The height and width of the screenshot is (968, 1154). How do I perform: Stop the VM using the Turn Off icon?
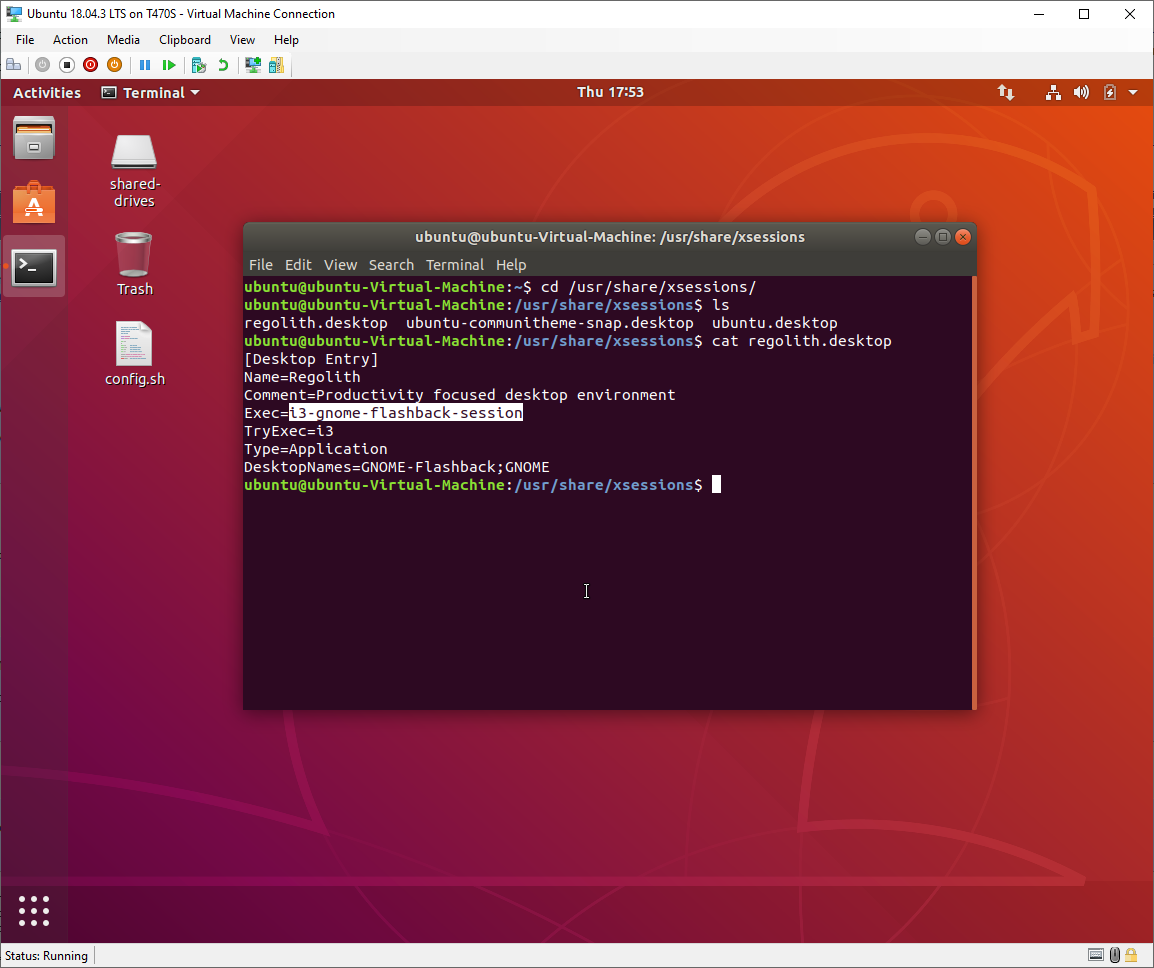[x=66, y=64]
